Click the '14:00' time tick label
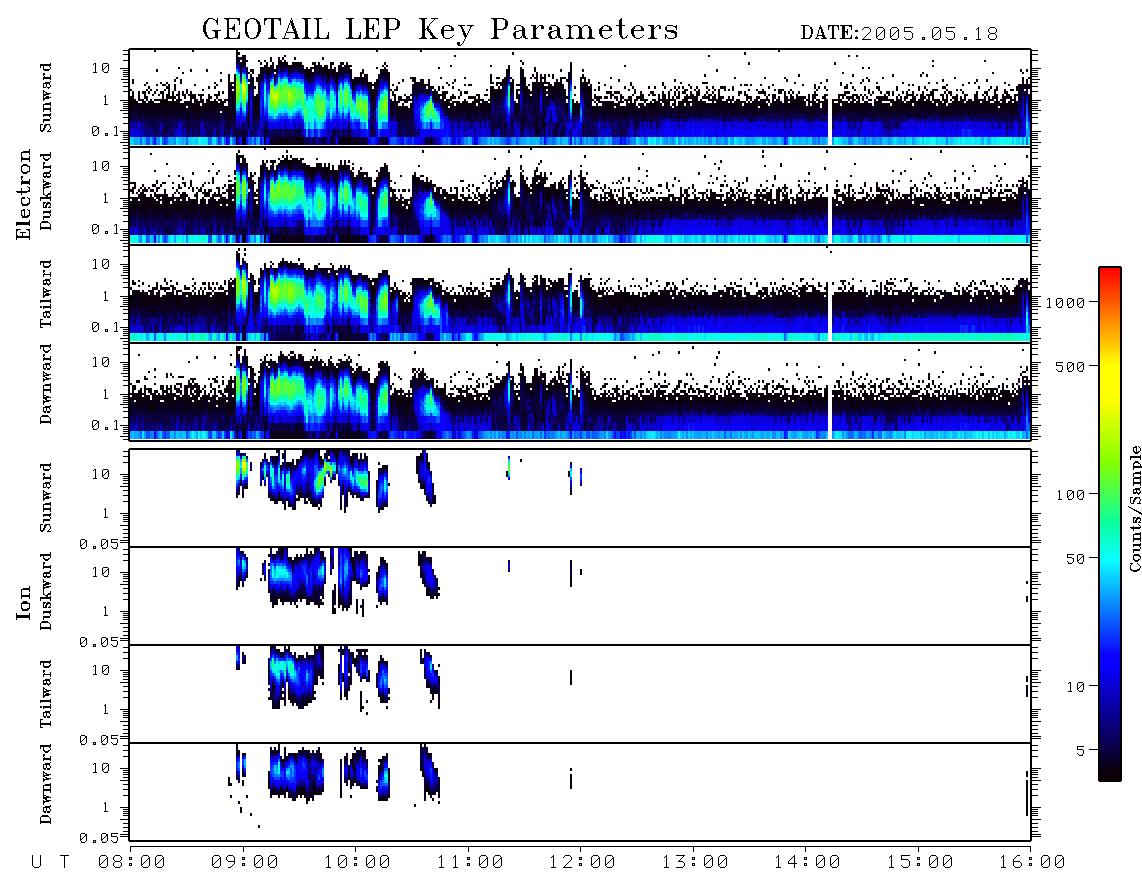The width and height of the screenshot is (1142, 880). click(807, 862)
